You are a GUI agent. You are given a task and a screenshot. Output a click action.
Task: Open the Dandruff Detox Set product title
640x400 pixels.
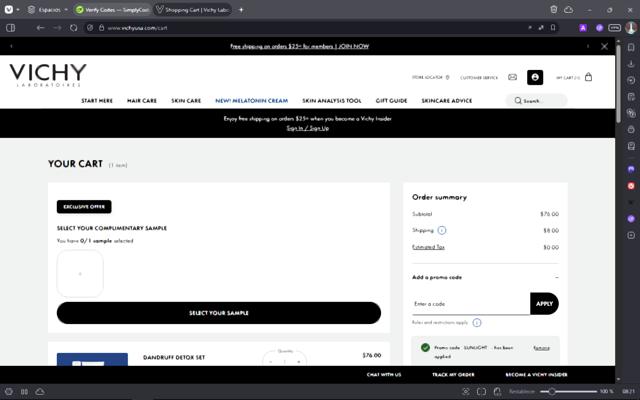pyautogui.click(x=174, y=358)
